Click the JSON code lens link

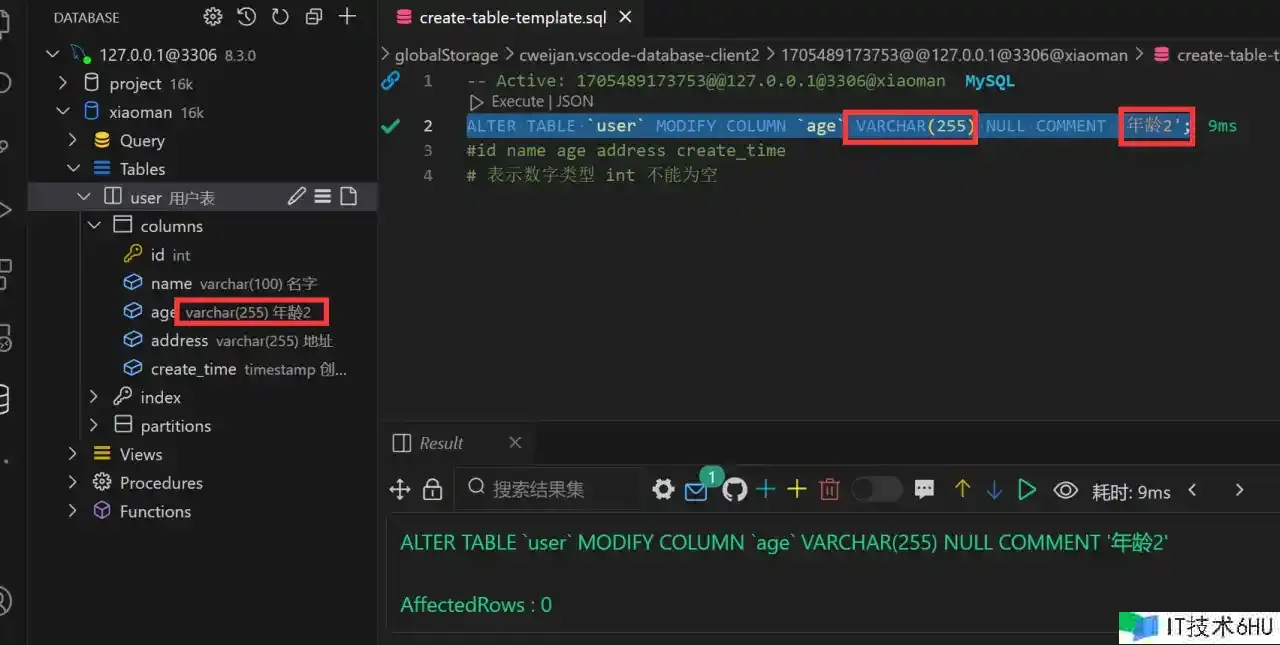[574, 101]
